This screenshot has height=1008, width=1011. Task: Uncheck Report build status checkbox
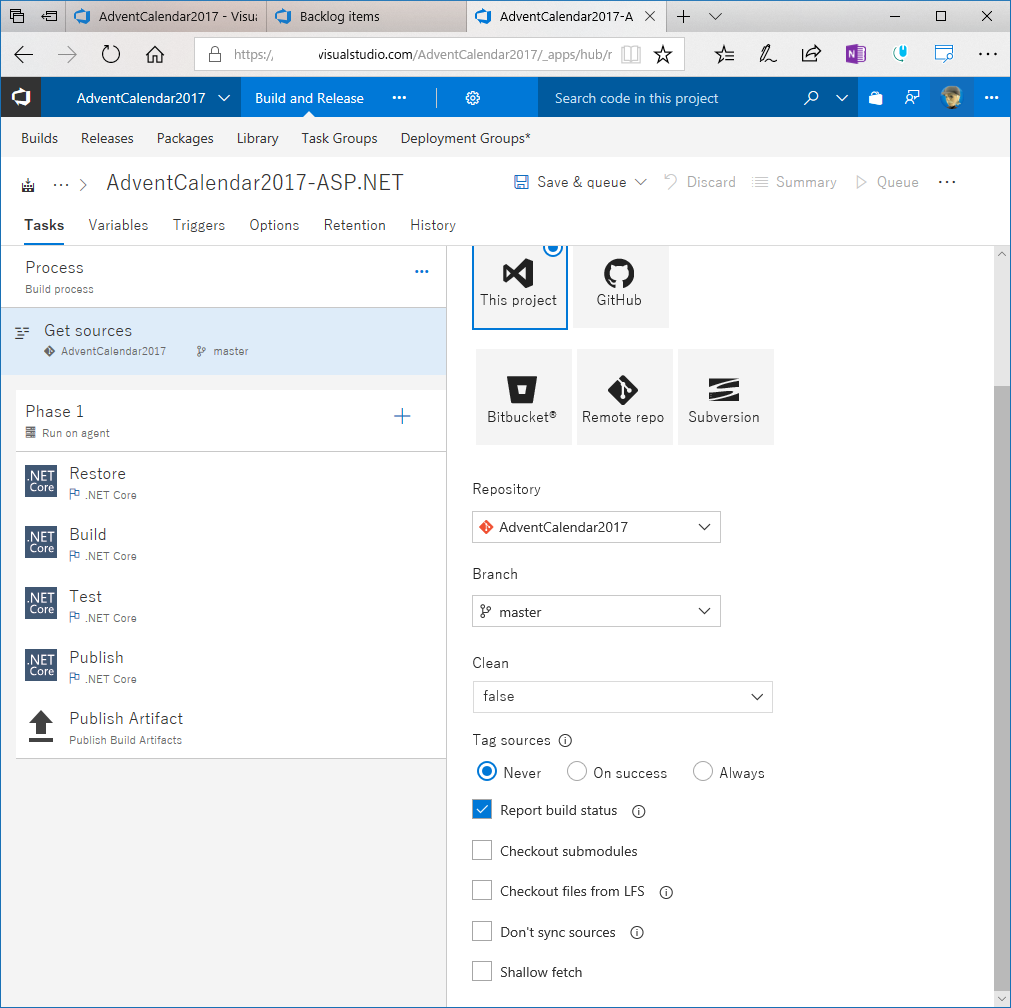pyautogui.click(x=482, y=809)
